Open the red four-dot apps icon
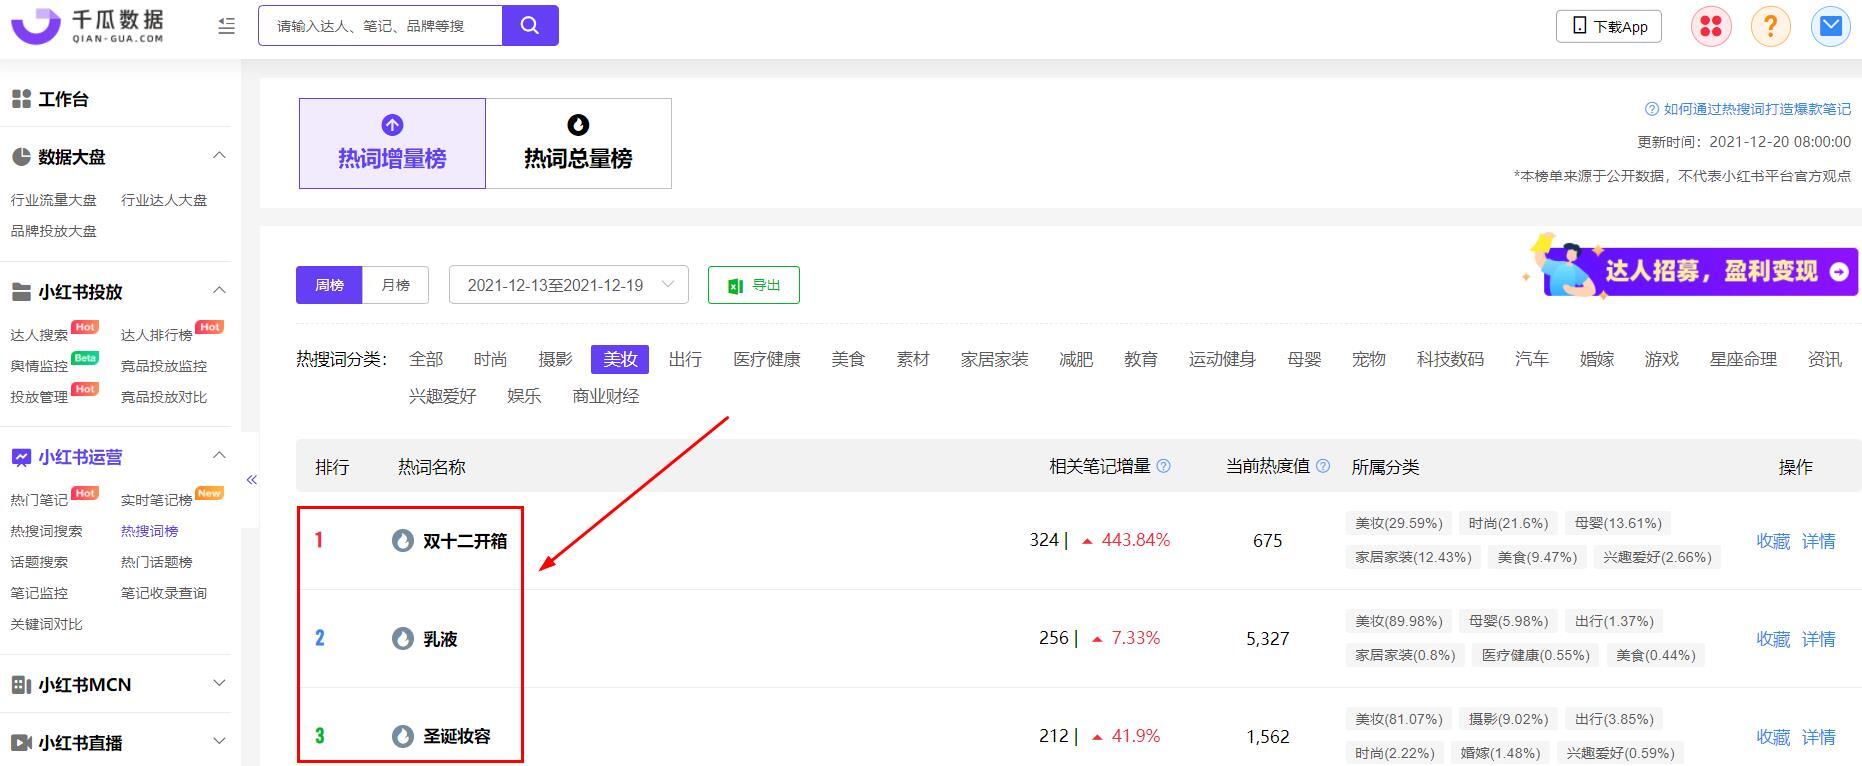Viewport: 1862px width, 766px height. (x=1711, y=26)
